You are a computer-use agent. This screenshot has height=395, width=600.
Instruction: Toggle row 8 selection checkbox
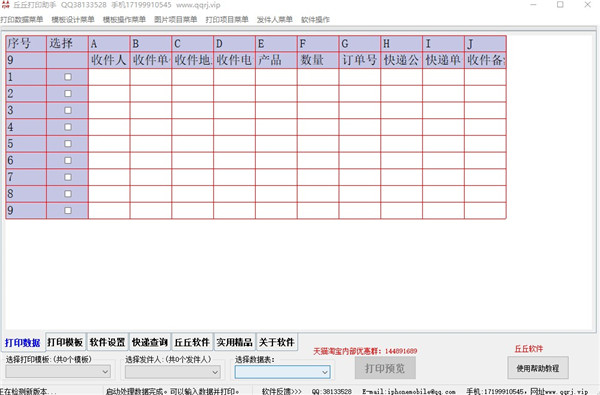[68, 194]
